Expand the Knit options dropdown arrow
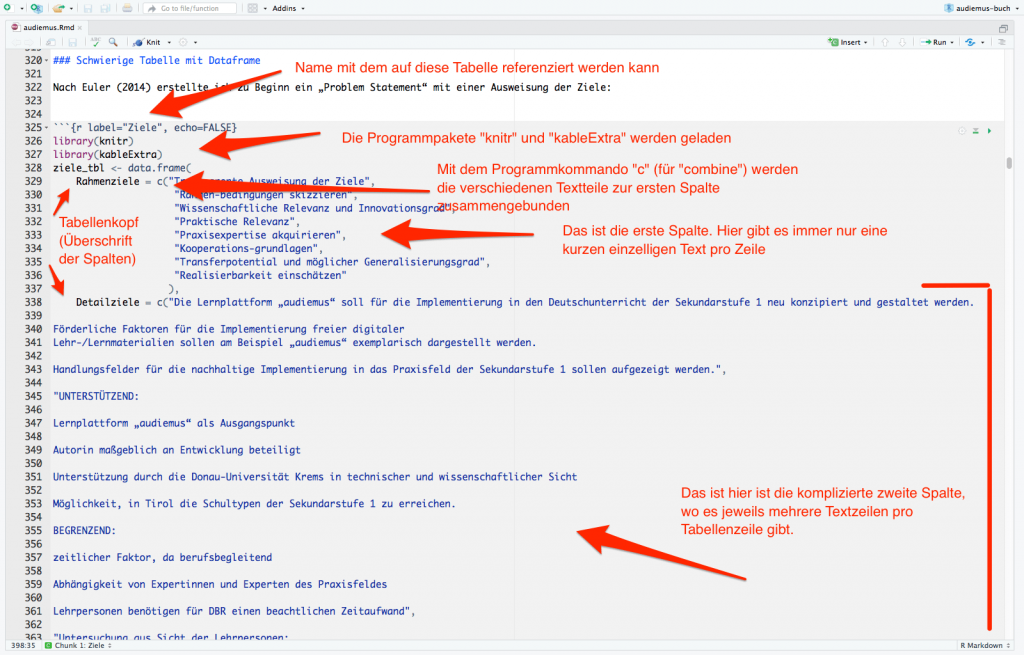The width and height of the screenshot is (1024, 655). (169, 42)
